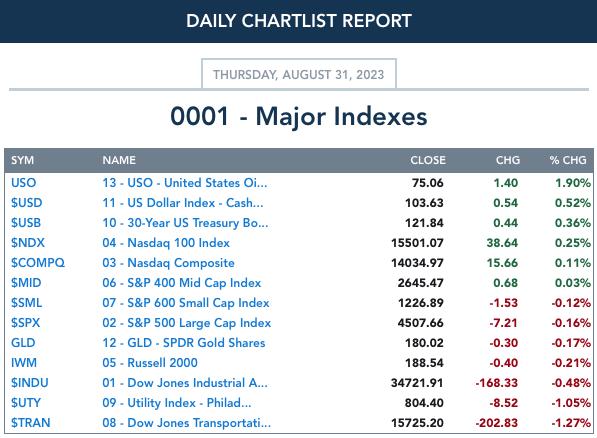Open the $SML ticker link
The width and height of the screenshot is (597, 438).
[x=26, y=303]
